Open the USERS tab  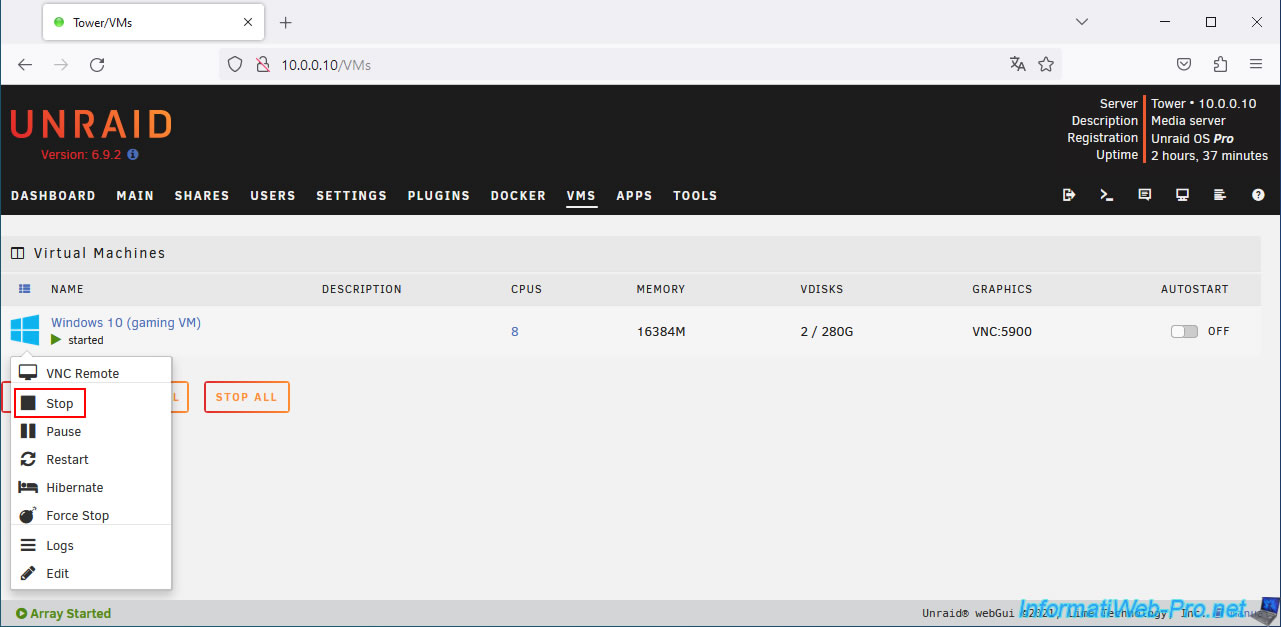click(x=273, y=196)
